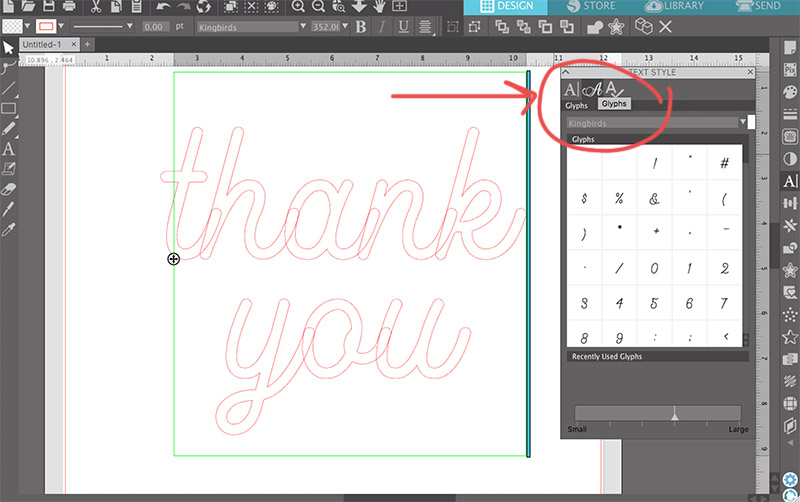Viewport: 800px width, 502px height.
Task: Select the Line drawing tool
Action: 8,88
